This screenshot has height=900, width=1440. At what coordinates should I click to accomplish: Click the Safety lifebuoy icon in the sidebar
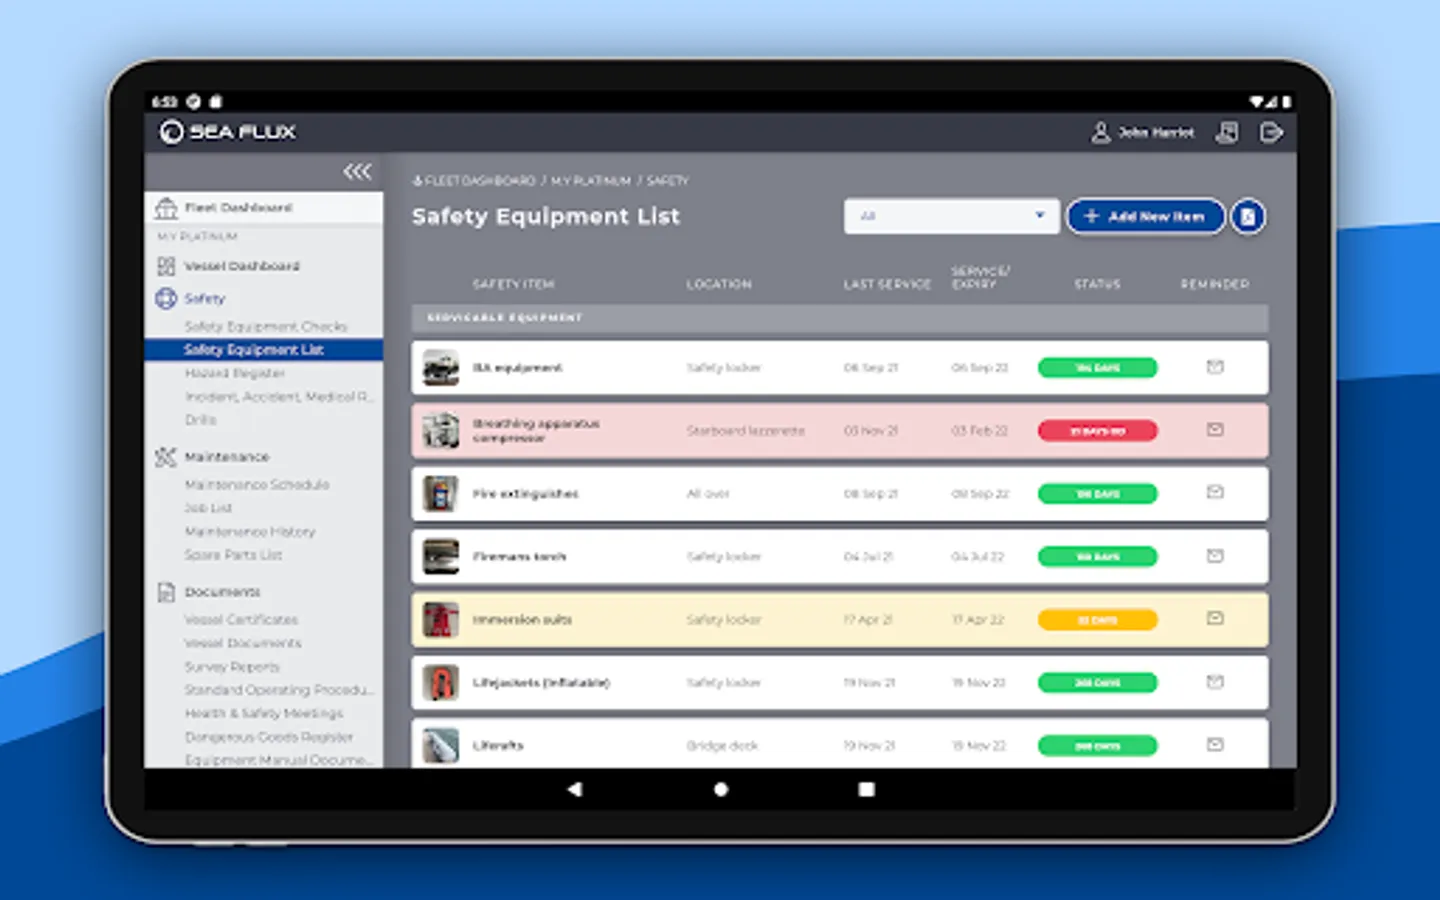point(166,298)
